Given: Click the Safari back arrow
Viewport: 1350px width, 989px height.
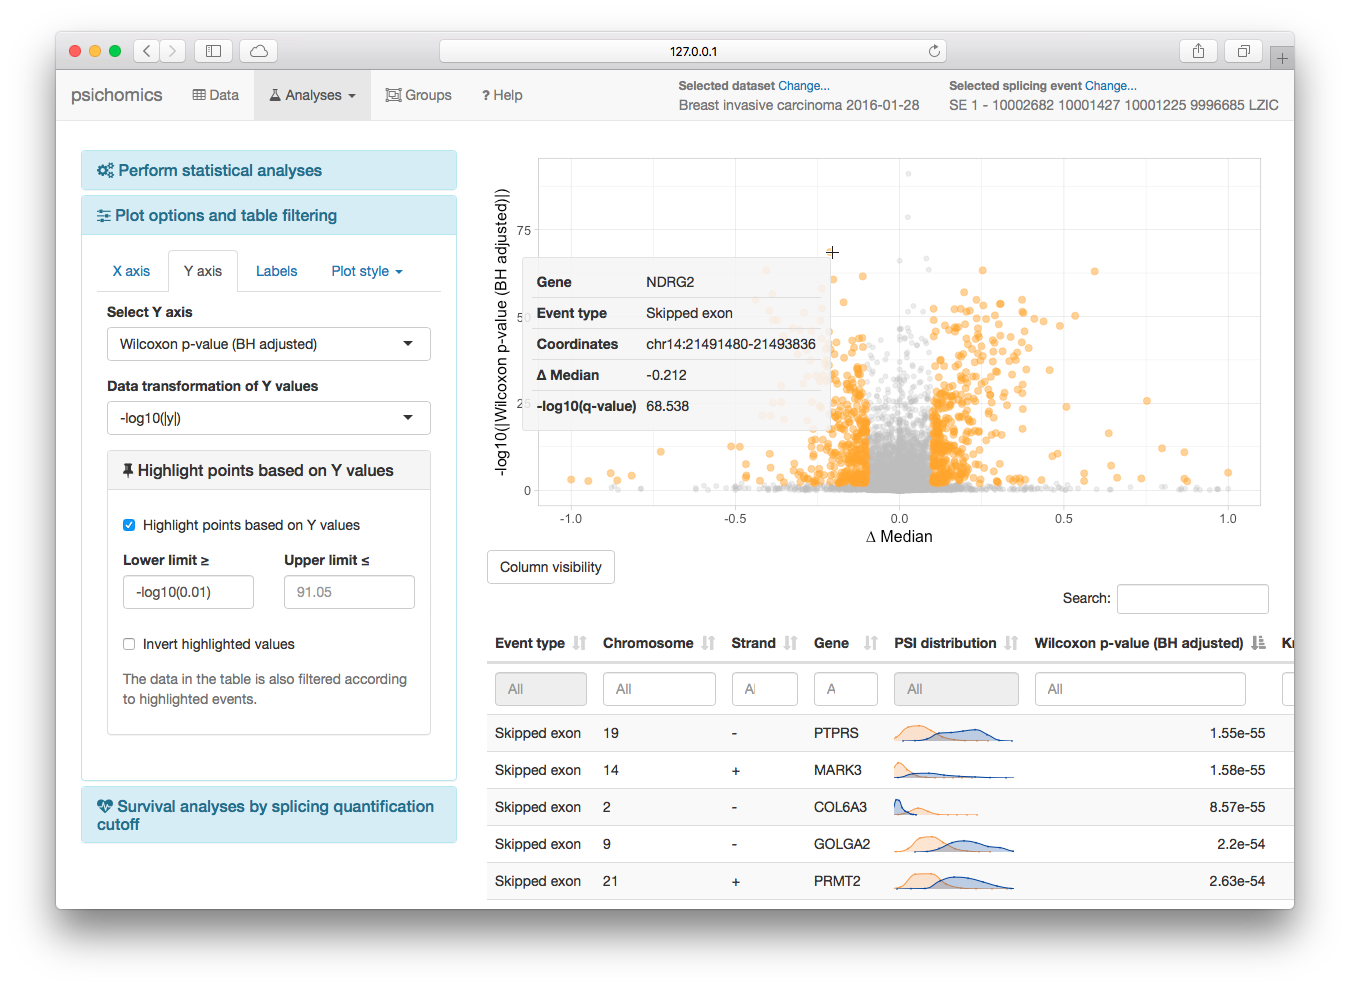Looking at the screenshot, I should click(x=147, y=51).
